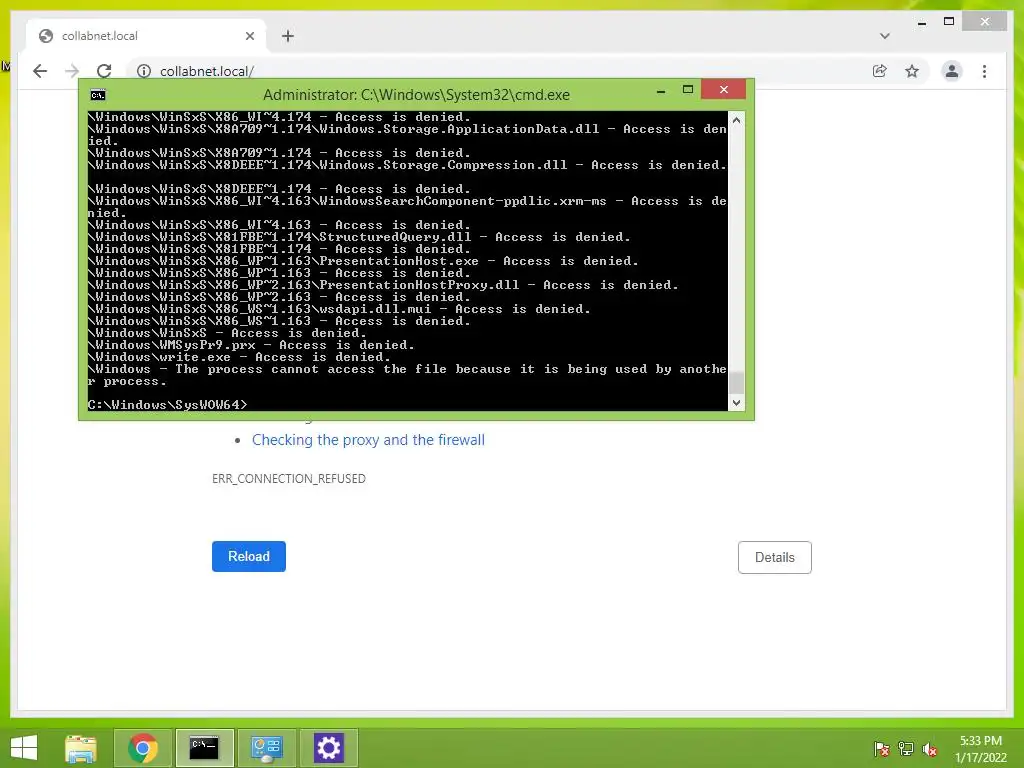The image size is (1024, 768).
Task: Click the PresentationHost.exe denied line
Action: tap(363, 261)
